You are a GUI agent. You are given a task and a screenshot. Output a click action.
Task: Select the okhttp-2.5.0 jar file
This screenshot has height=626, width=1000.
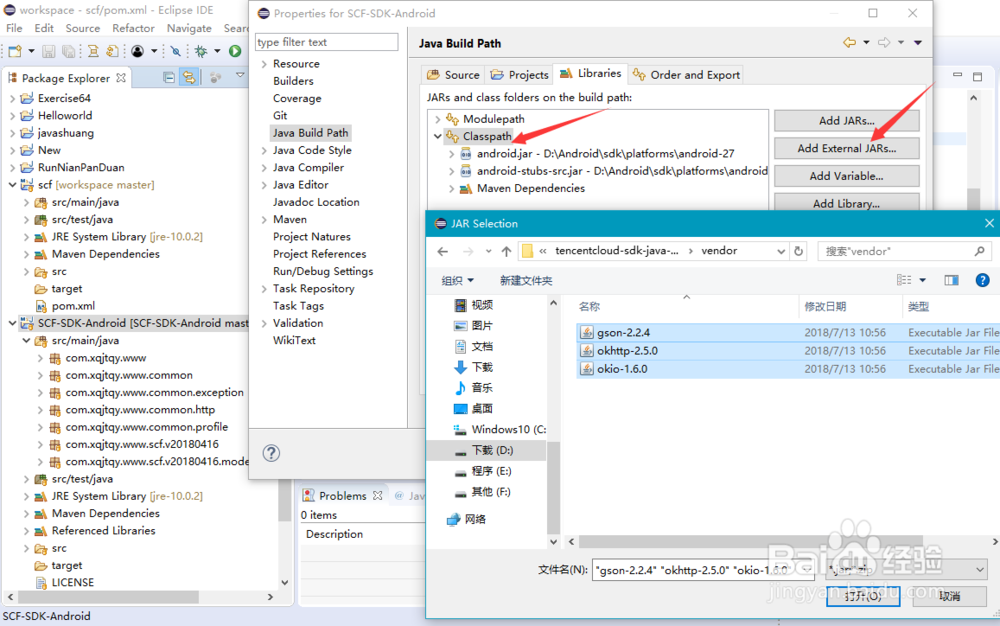pos(627,351)
